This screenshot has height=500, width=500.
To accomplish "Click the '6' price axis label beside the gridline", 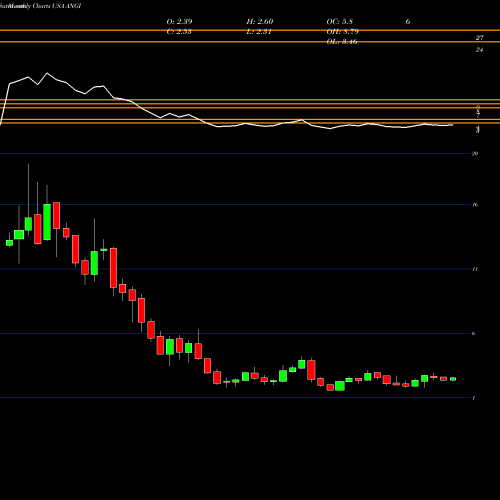I will coord(474,333).
